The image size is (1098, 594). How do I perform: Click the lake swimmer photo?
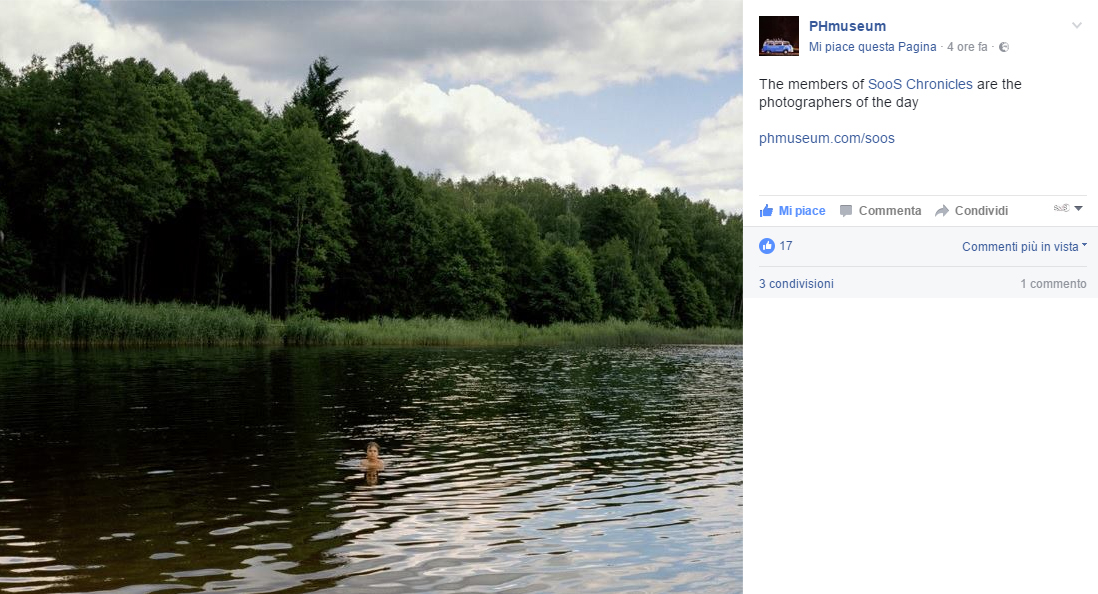pyautogui.click(x=371, y=297)
